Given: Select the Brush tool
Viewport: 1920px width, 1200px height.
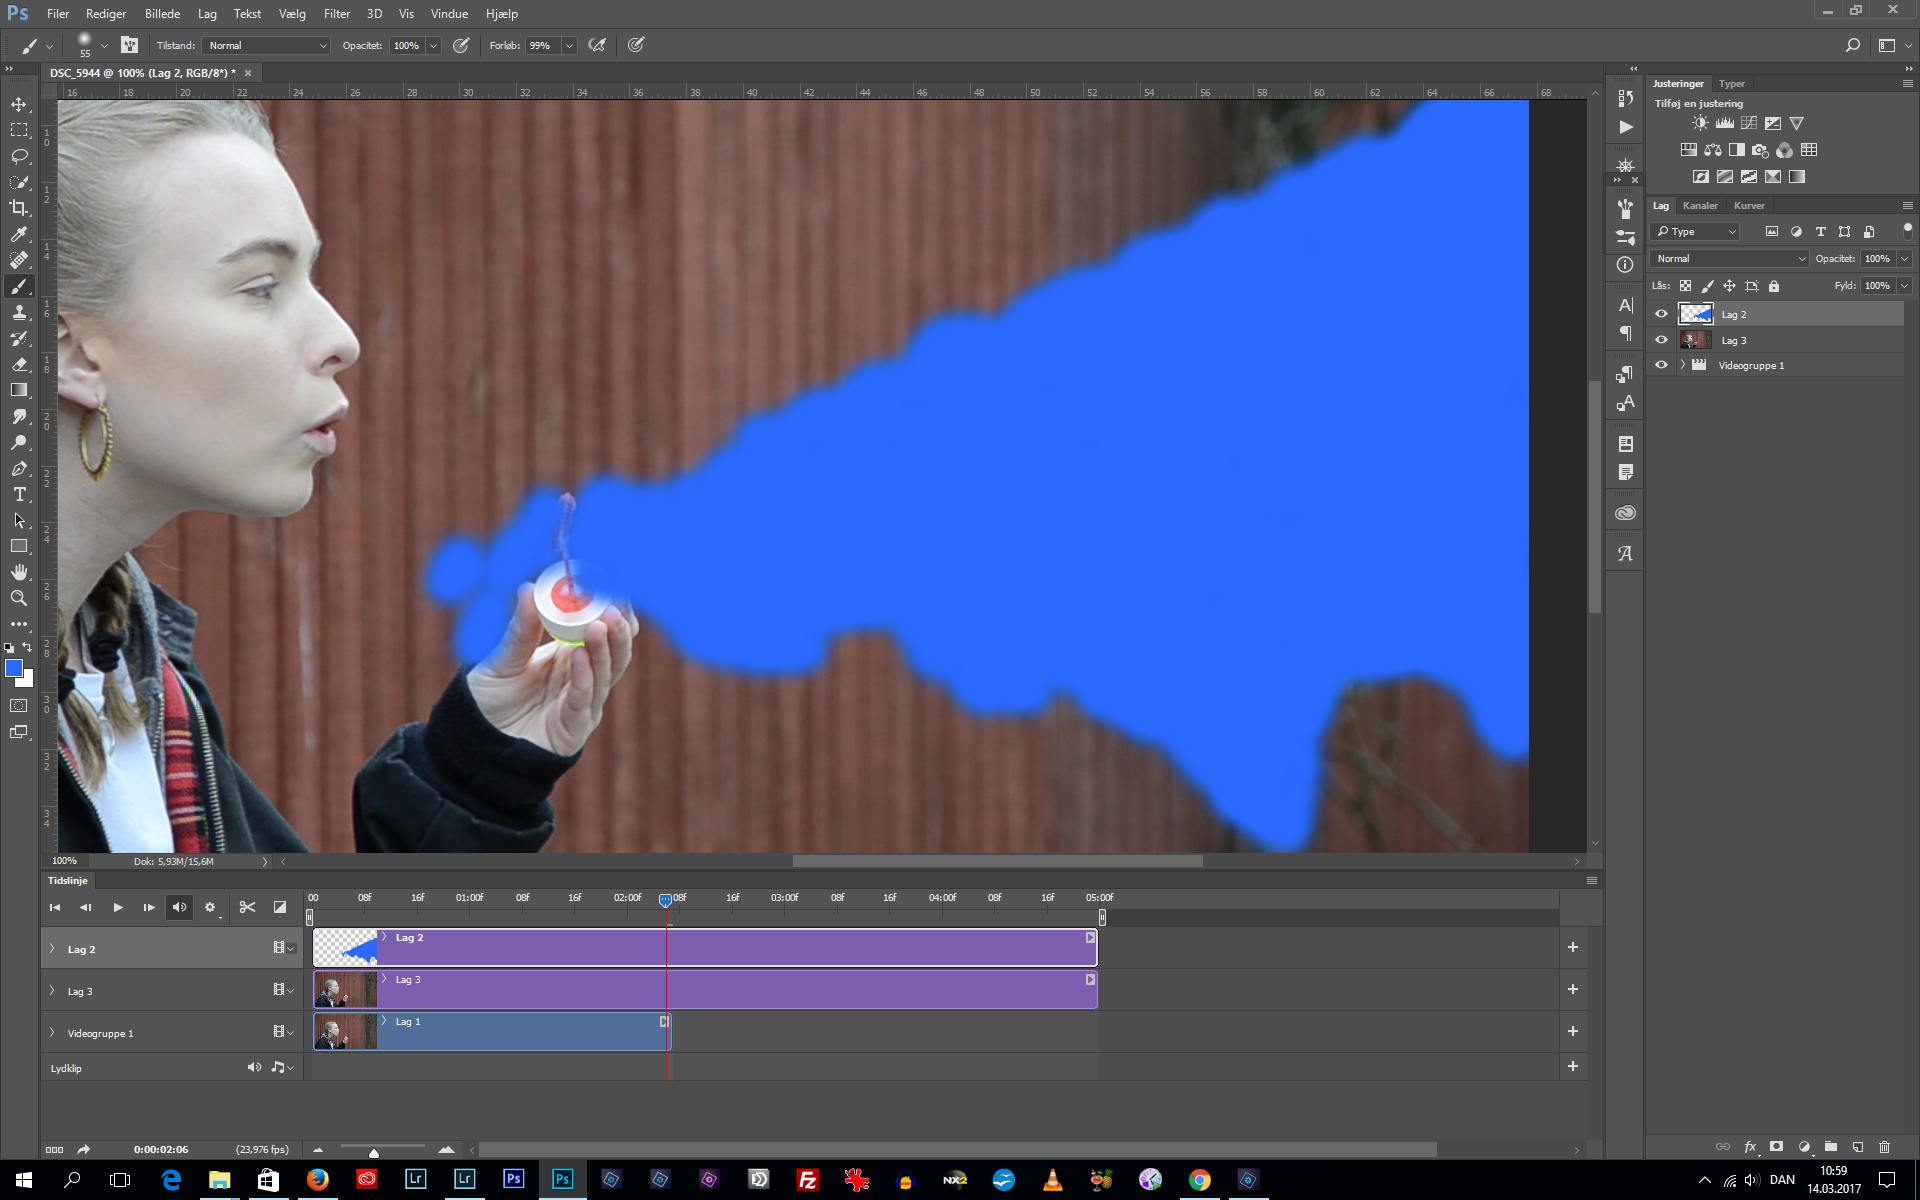Looking at the screenshot, I should (19, 286).
